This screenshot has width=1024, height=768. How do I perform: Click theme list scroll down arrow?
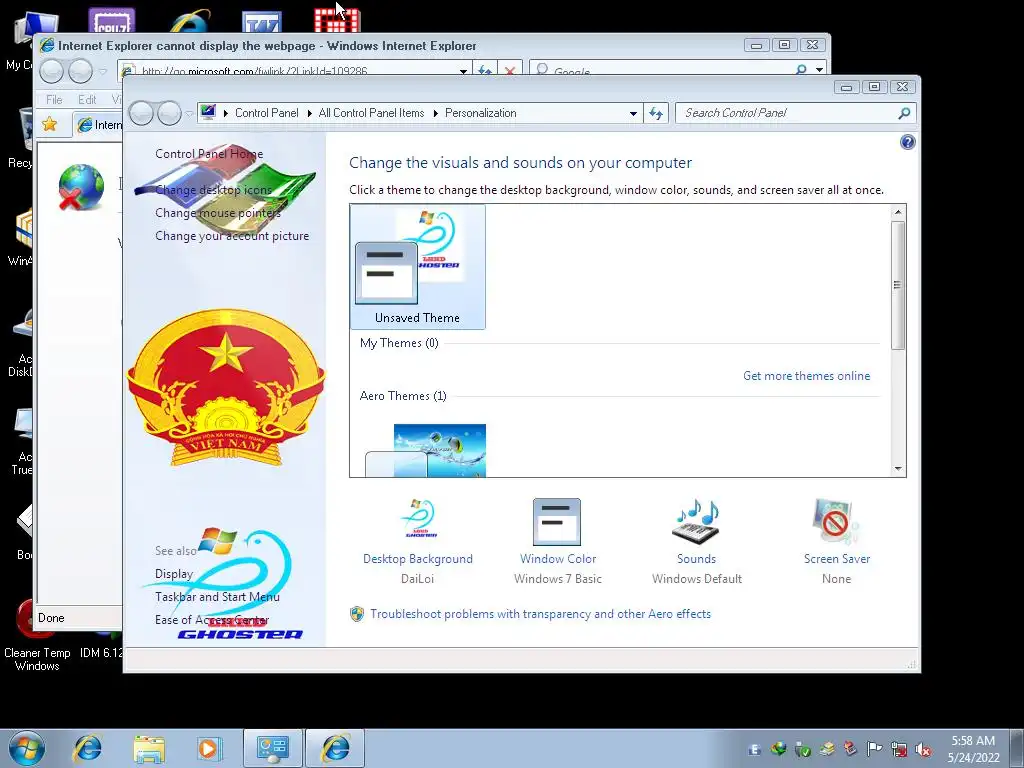(x=898, y=469)
